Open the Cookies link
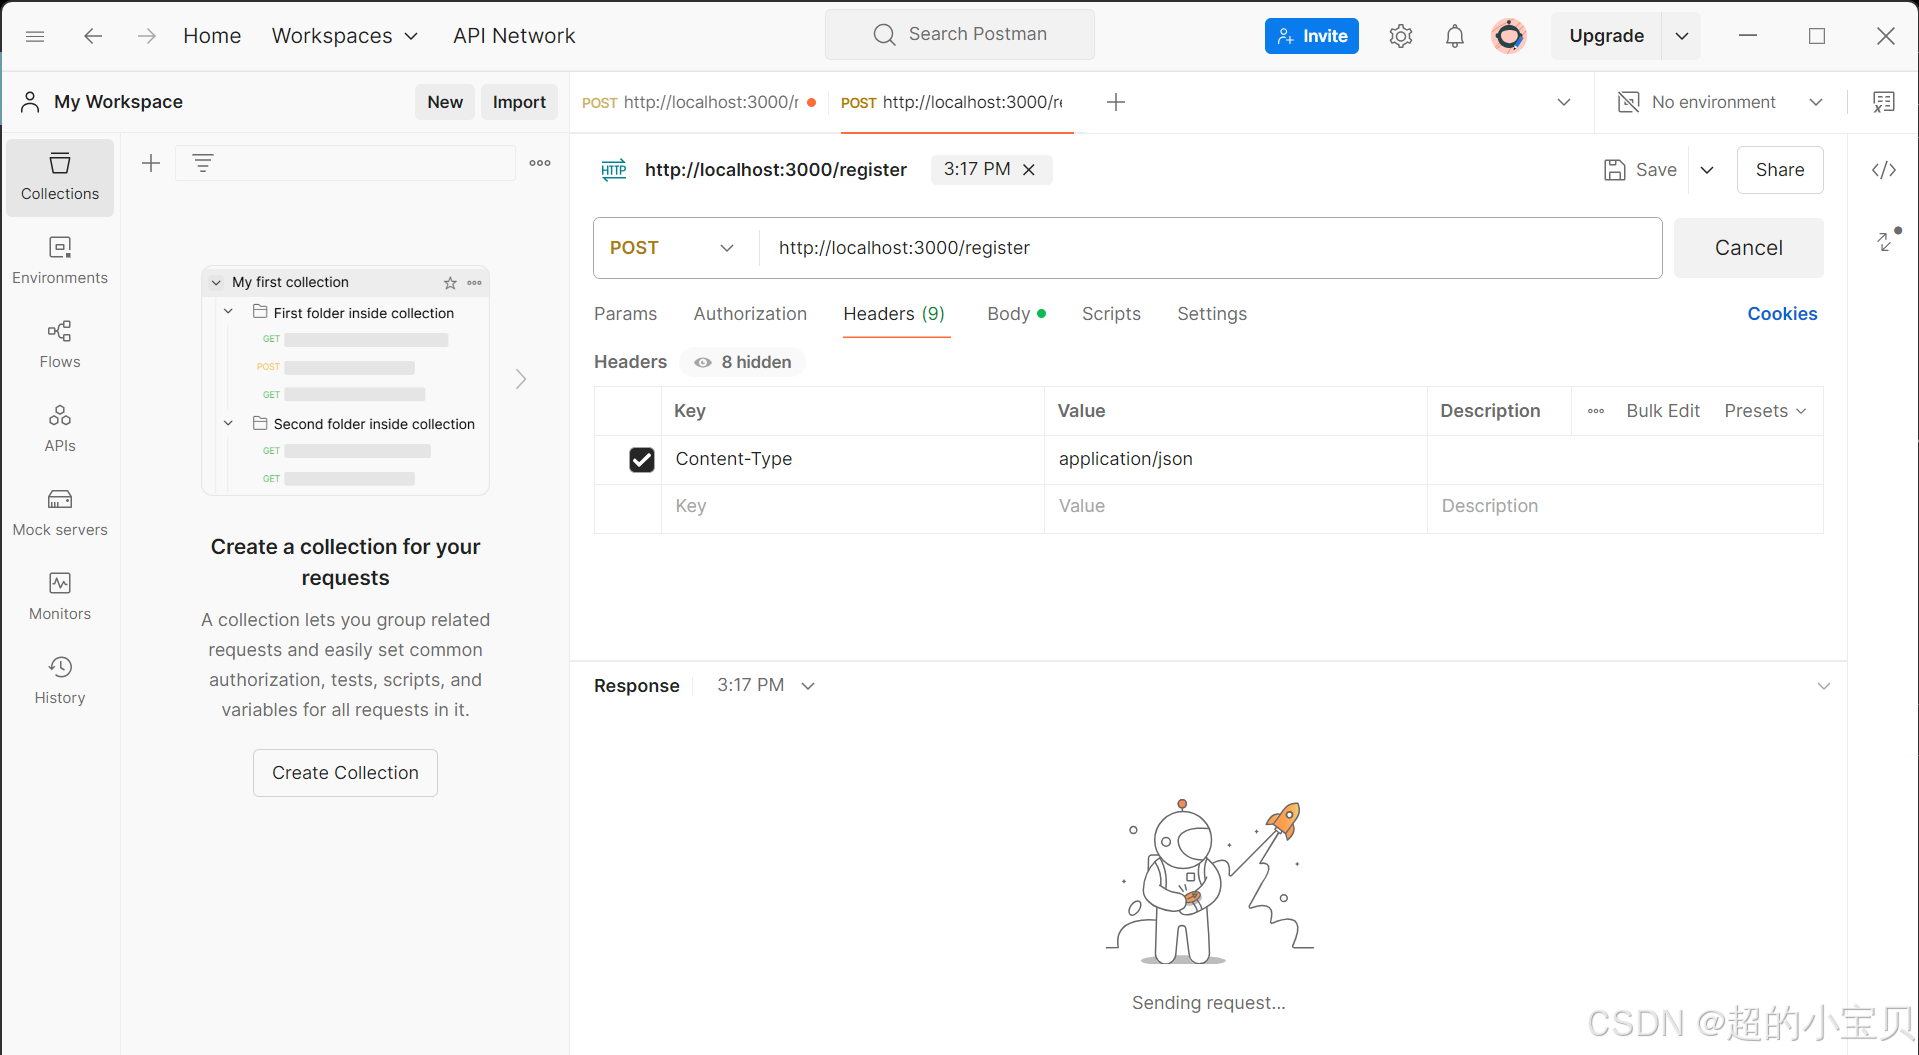Screen dimensions: 1919x1055 click(1782, 314)
